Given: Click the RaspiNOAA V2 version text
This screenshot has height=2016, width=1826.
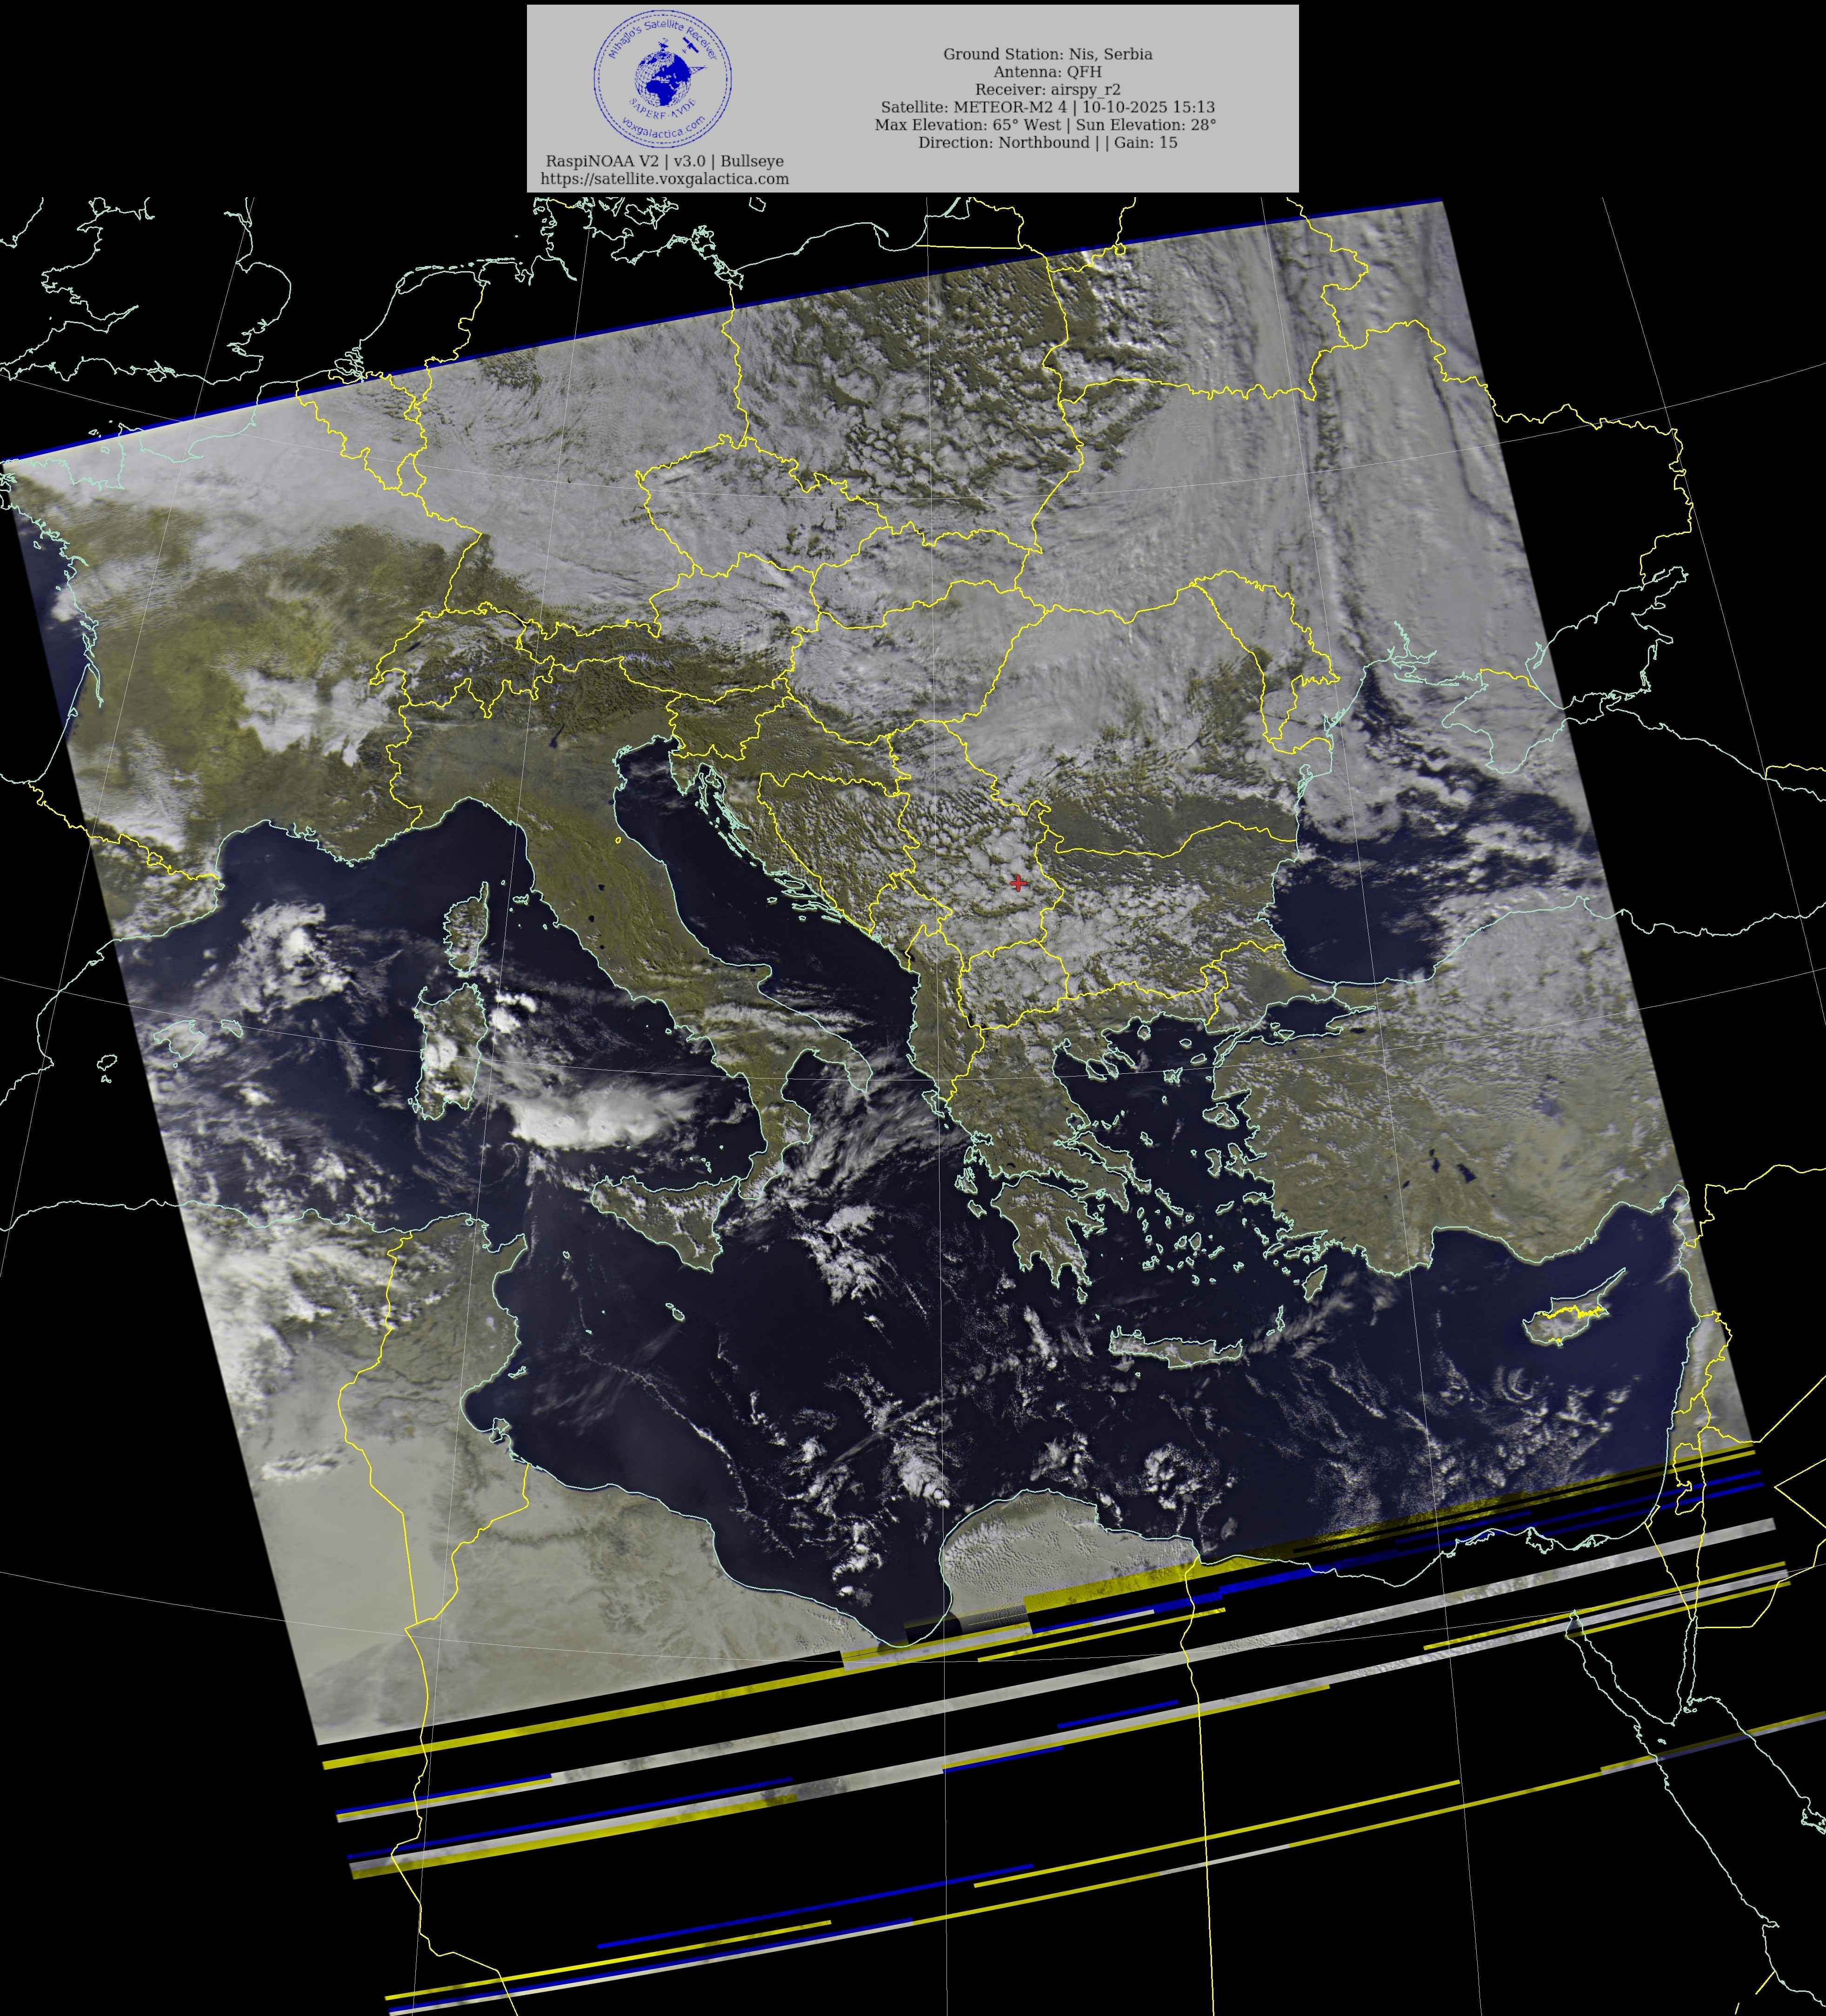Looking at the screenshot, I should pos(664,161).
